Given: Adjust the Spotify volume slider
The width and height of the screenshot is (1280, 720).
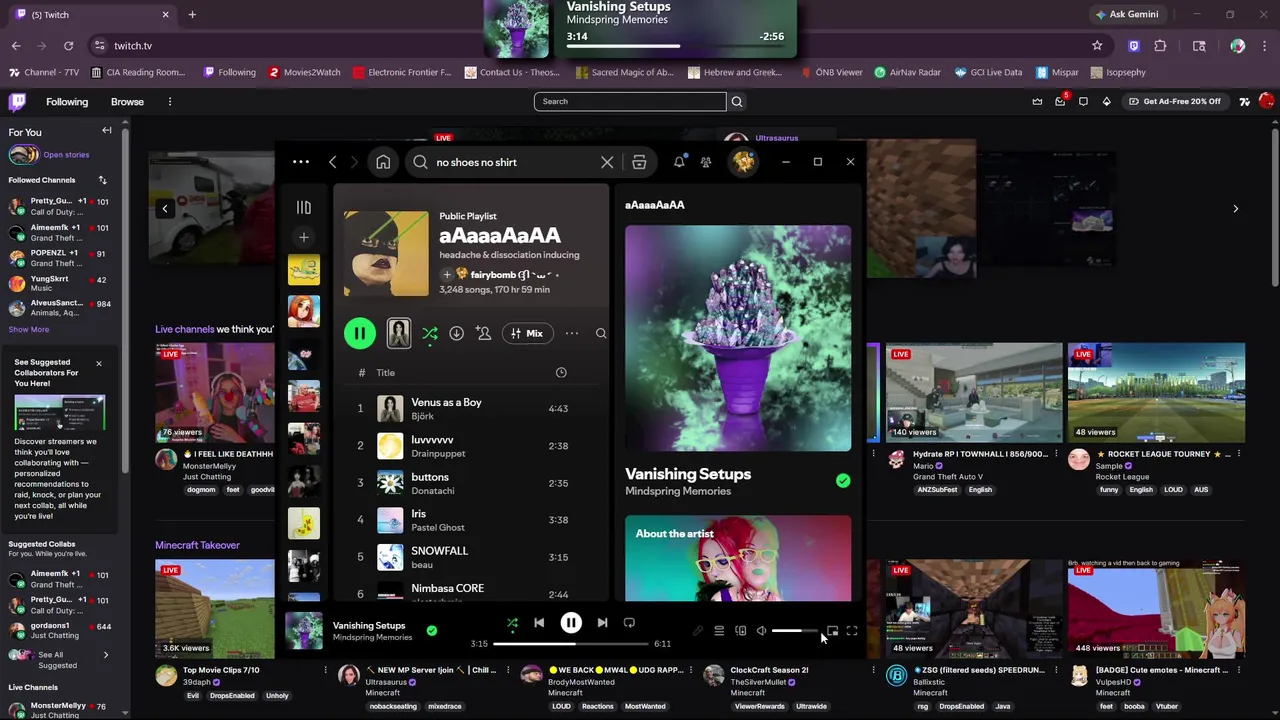Looking at the screenshot, I should (x=796, y=631).
